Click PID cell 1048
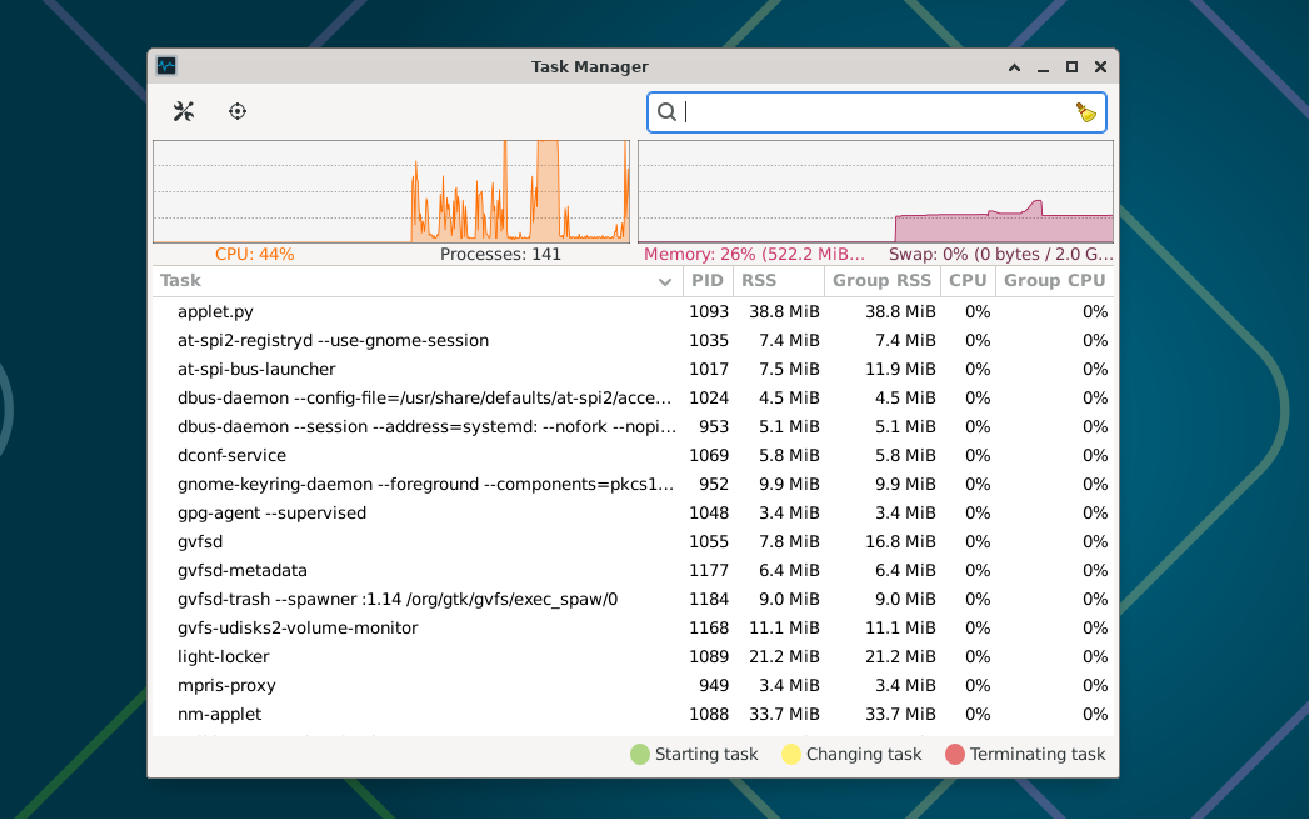The width and height of the screenshot is (1309, 819). pyautogui.click(x=709, y=514)
